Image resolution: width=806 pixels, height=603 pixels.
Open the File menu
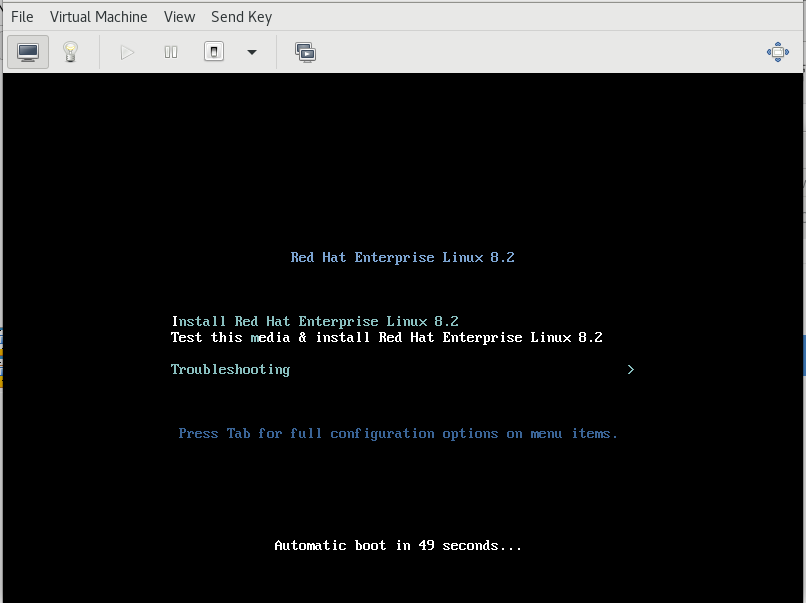[22, 17]
